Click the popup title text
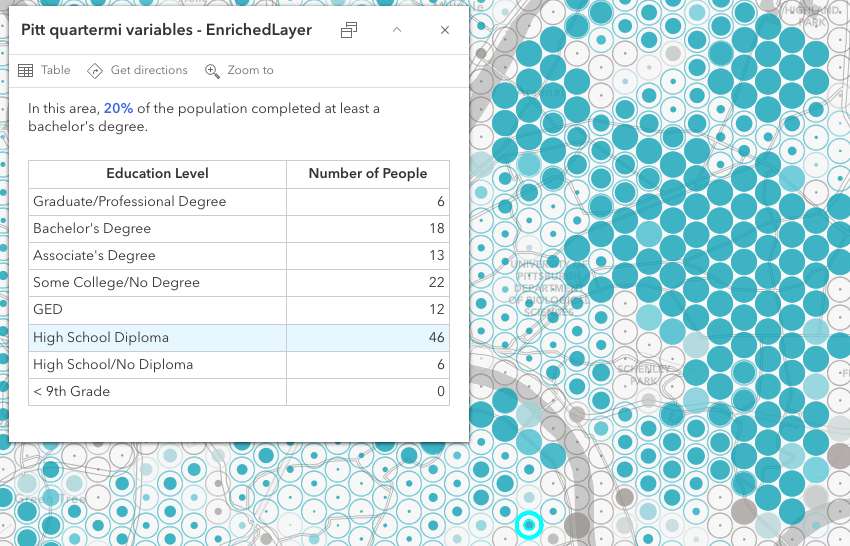Screen dimensions: 850x546 point(166,30)
